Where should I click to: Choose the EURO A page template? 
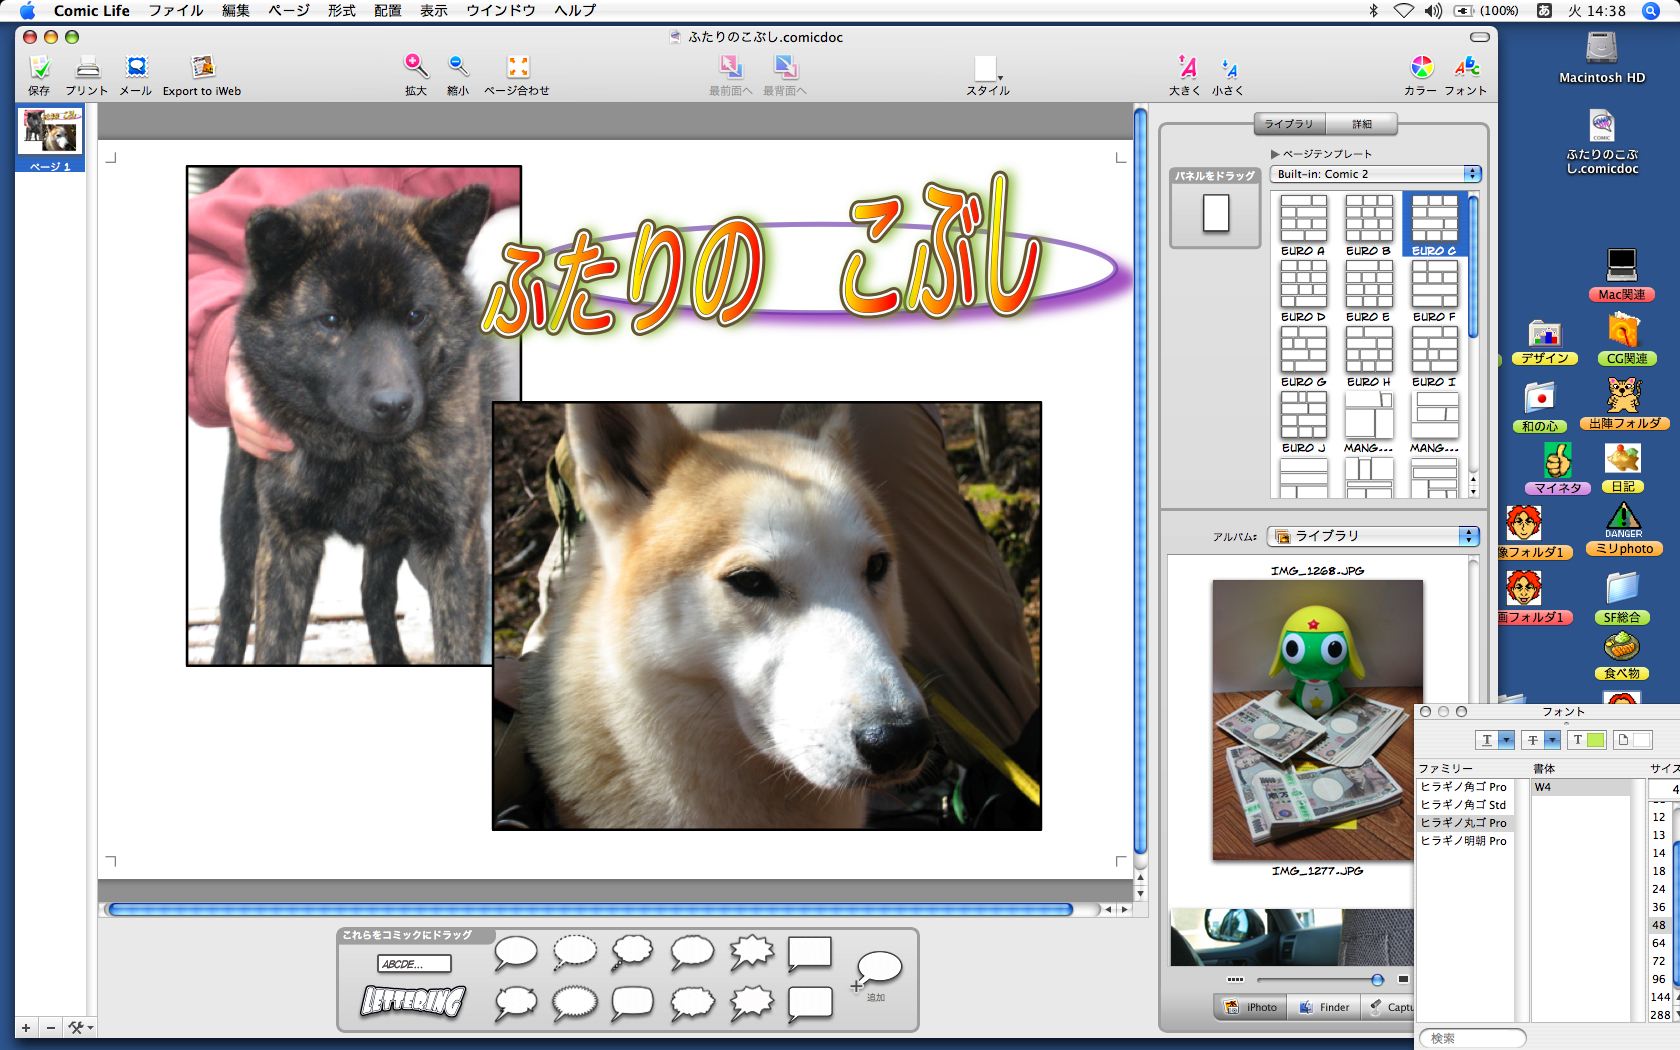(x=1304, y=225)
